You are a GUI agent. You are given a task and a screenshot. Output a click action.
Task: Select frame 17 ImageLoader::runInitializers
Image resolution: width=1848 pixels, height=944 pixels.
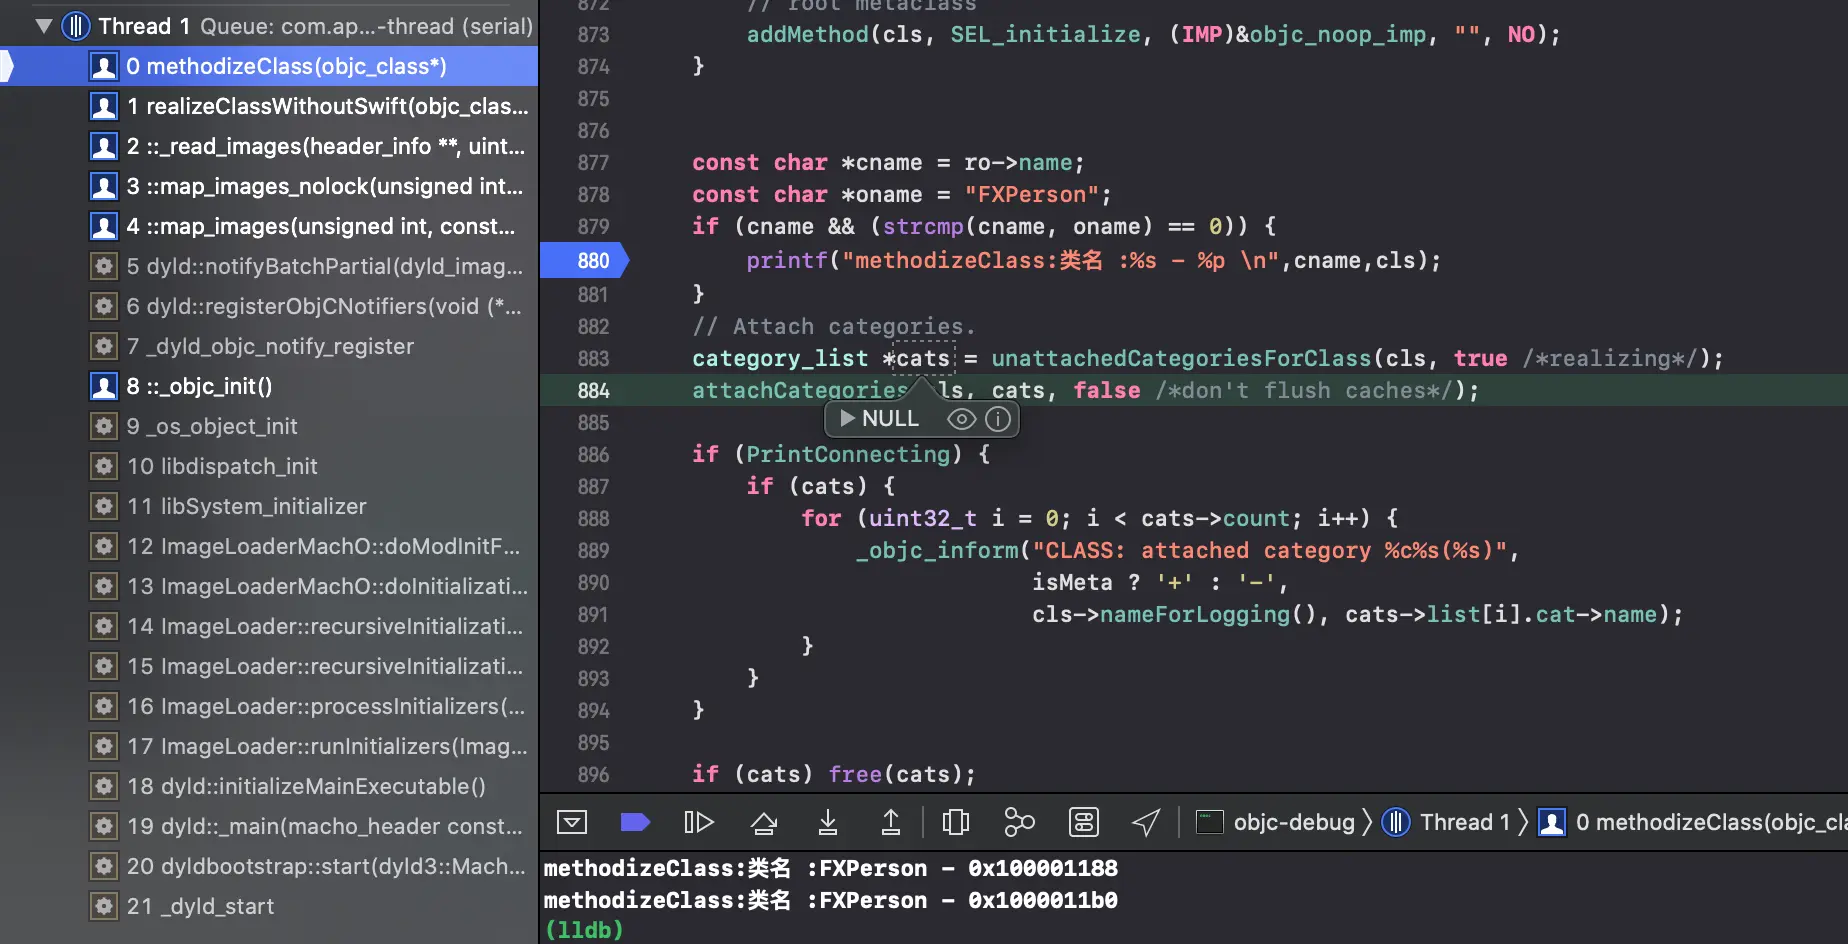(269, 746)
